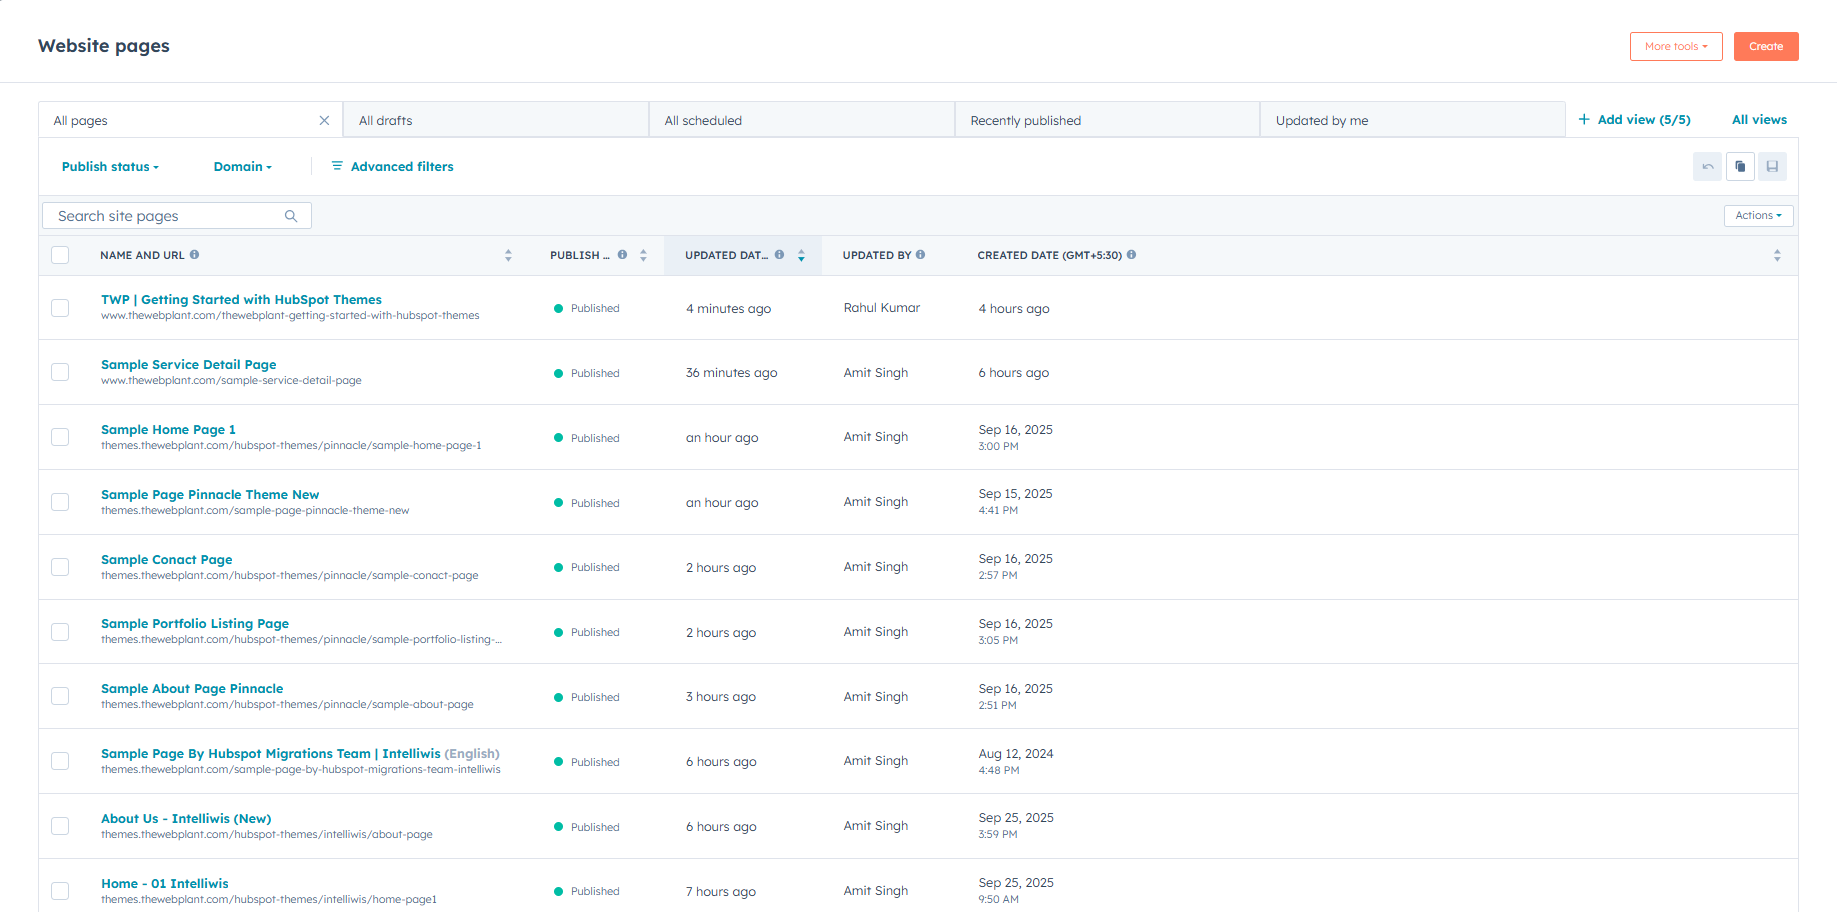Click the Advanced filters lines icon
The image size is (1837, 912).
337,166
